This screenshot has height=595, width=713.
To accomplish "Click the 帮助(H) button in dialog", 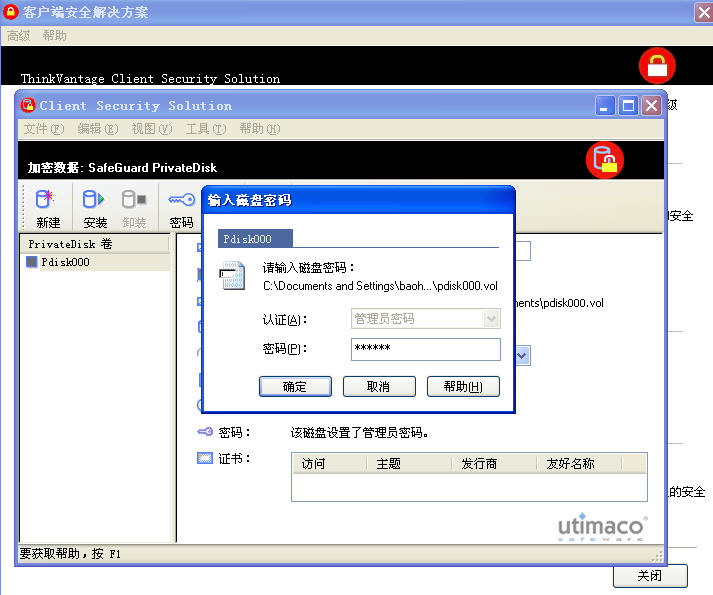I will coord(463,386).
